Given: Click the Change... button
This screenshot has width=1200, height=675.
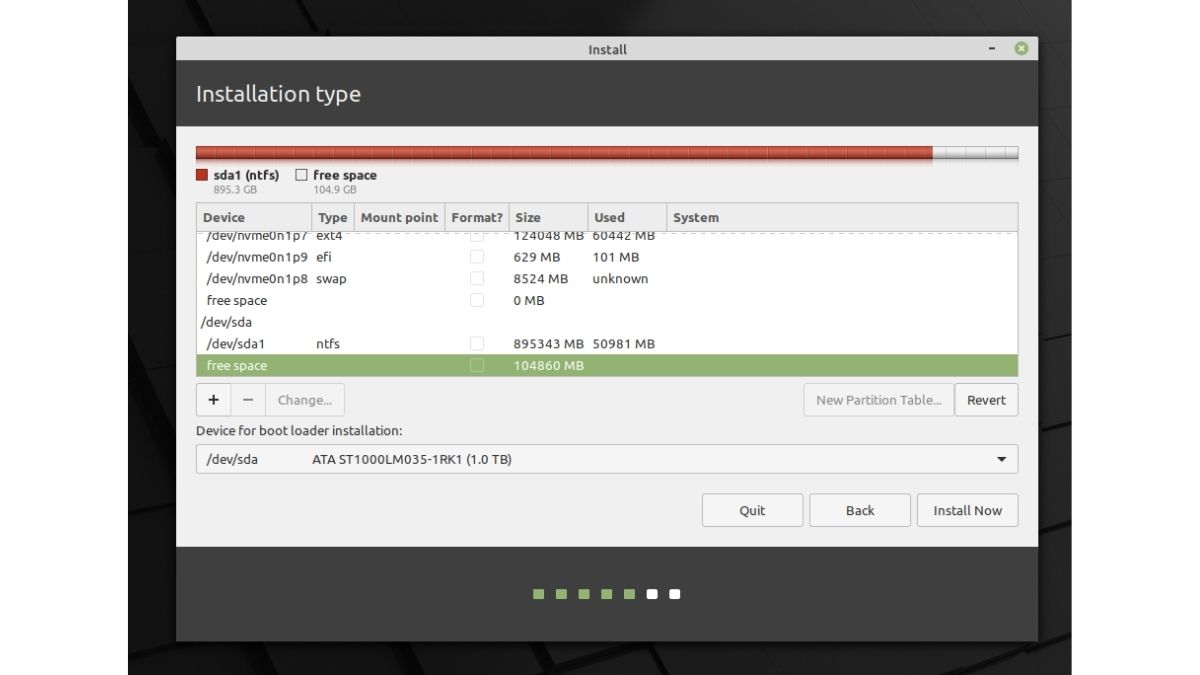Looking at the screenshot, I should (x=304, y=399).
